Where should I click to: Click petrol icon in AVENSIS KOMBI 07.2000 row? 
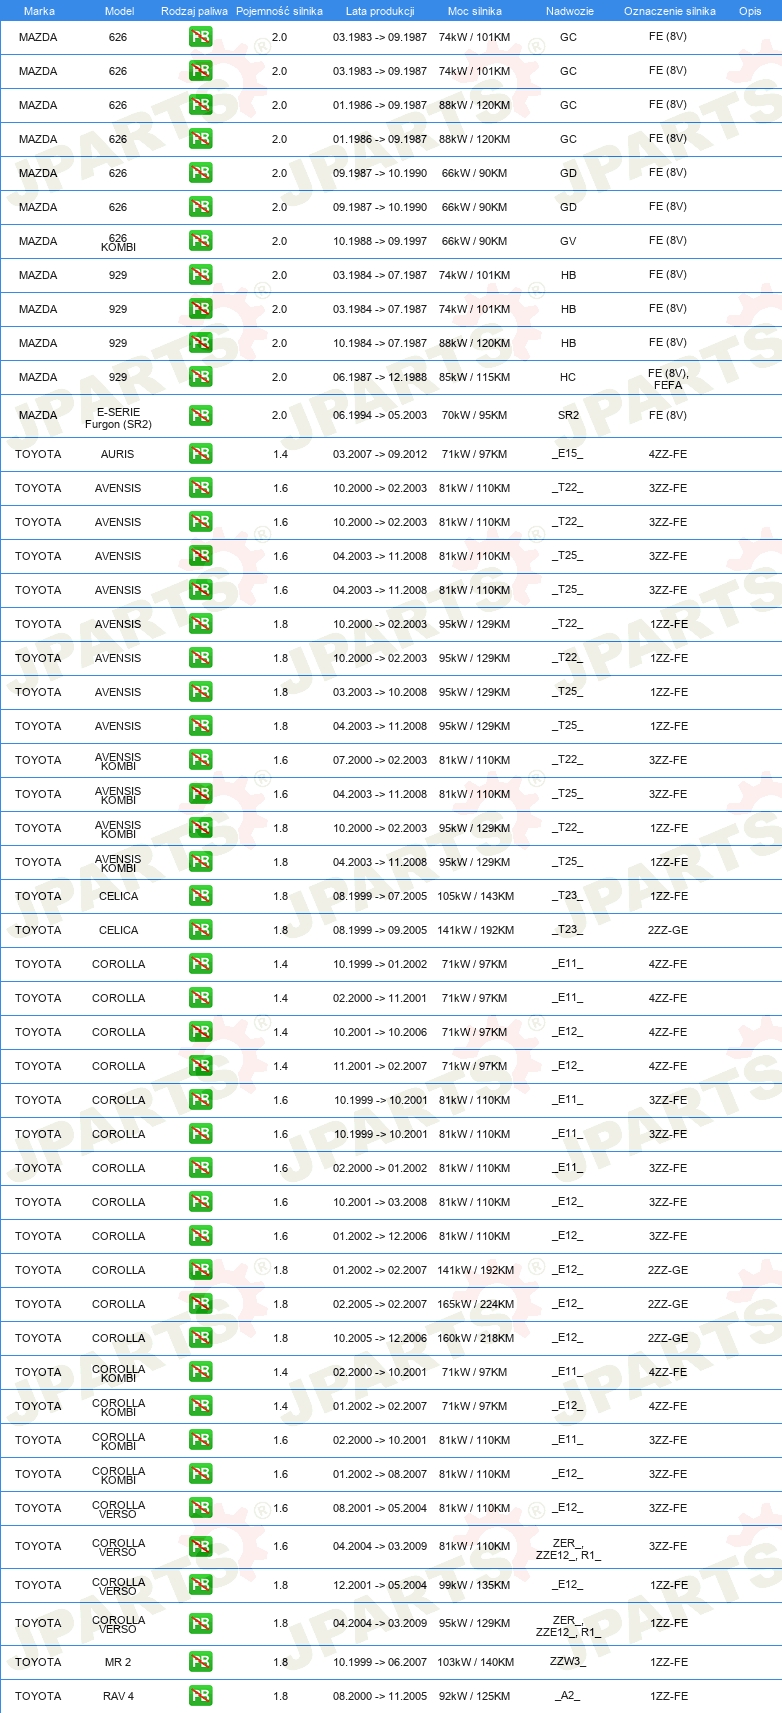point(201,760)
